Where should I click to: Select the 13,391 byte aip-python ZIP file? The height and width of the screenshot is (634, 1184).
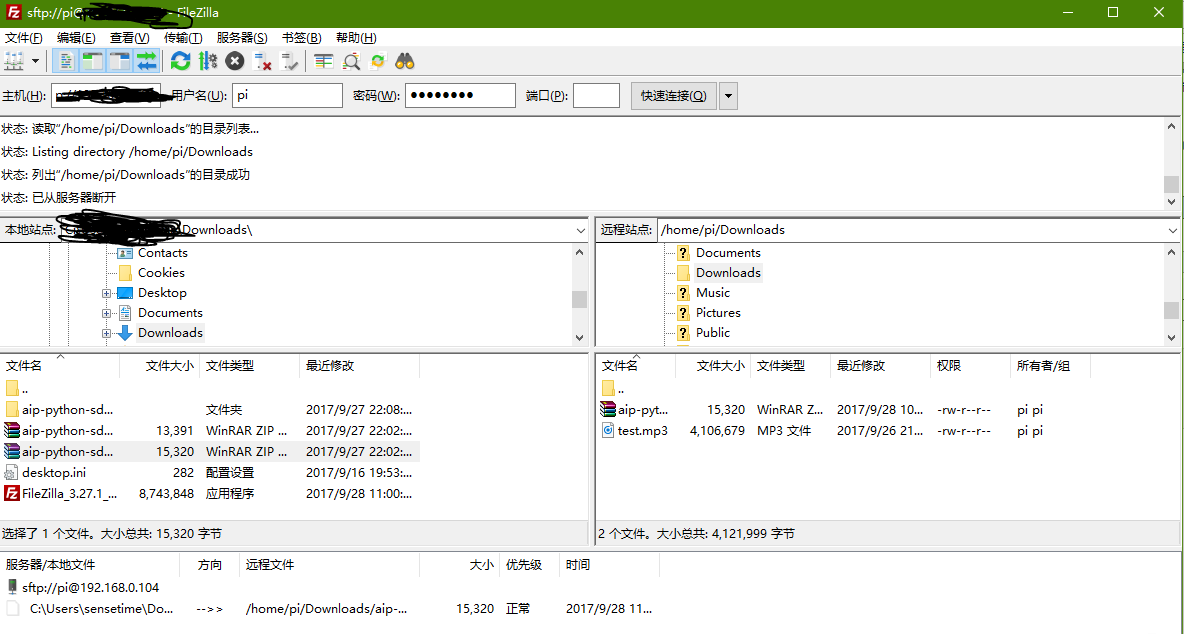click(210, 431)
